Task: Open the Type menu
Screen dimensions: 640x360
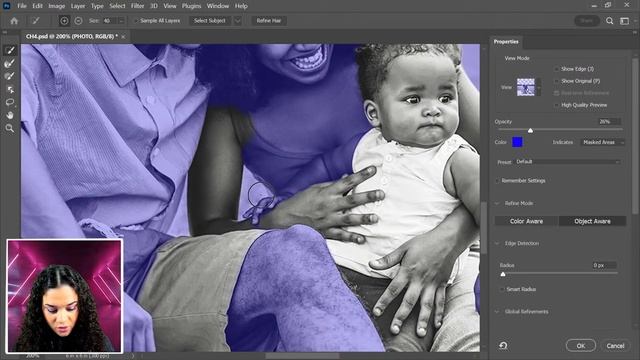Action: click(97, 6)
